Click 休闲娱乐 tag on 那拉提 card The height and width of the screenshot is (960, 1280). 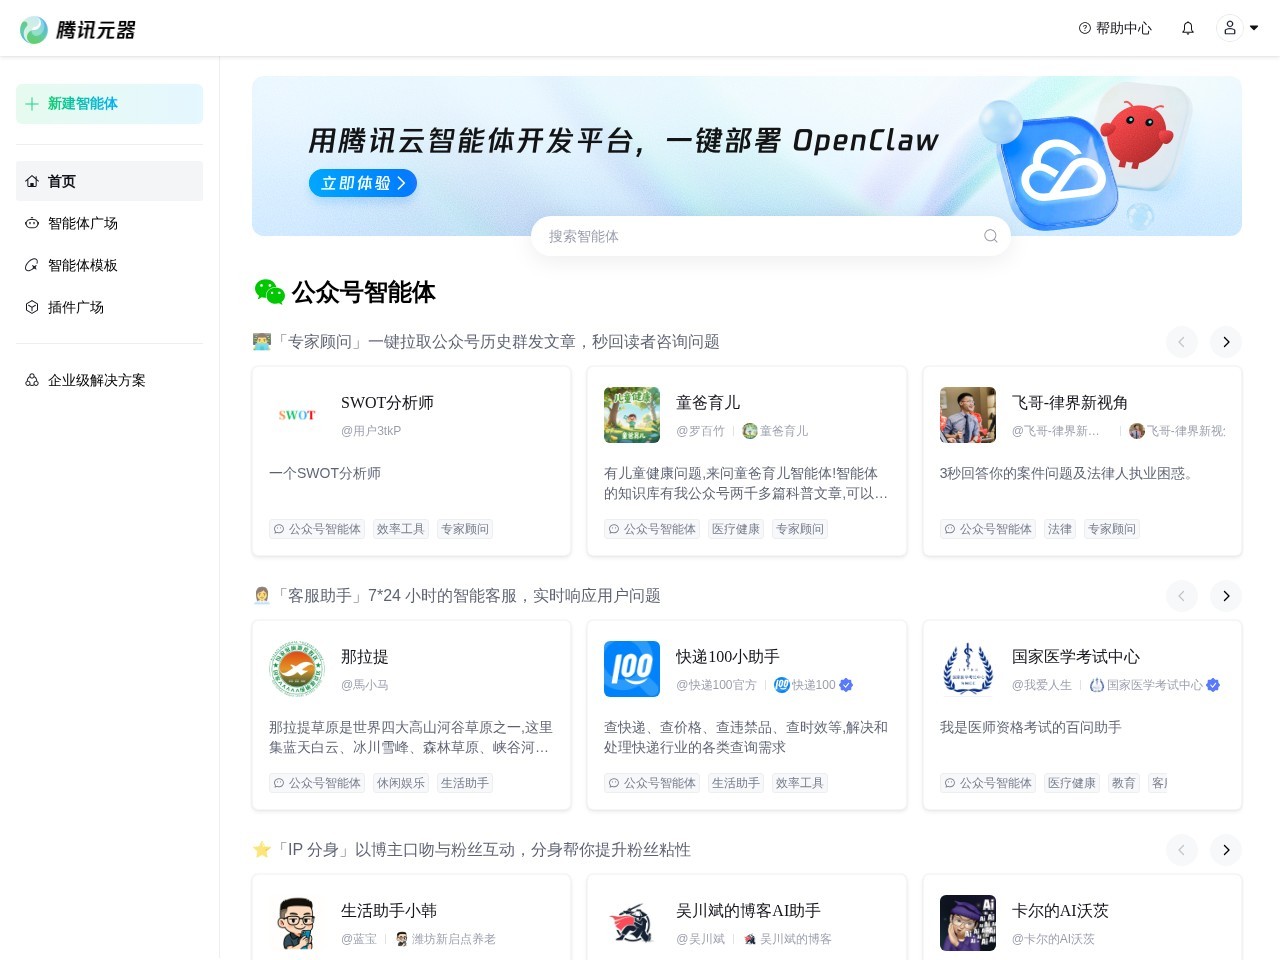[401, 783]
